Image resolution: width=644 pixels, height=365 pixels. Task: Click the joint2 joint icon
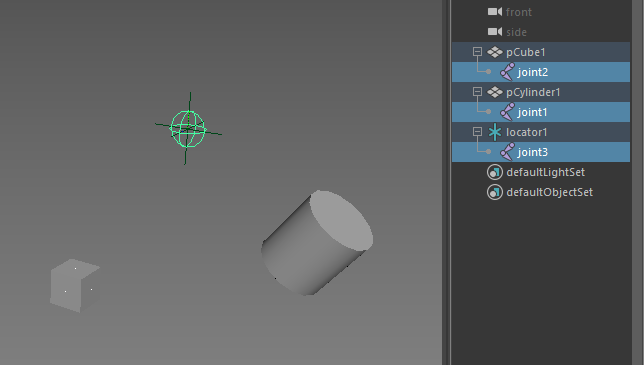click(507, 72)
